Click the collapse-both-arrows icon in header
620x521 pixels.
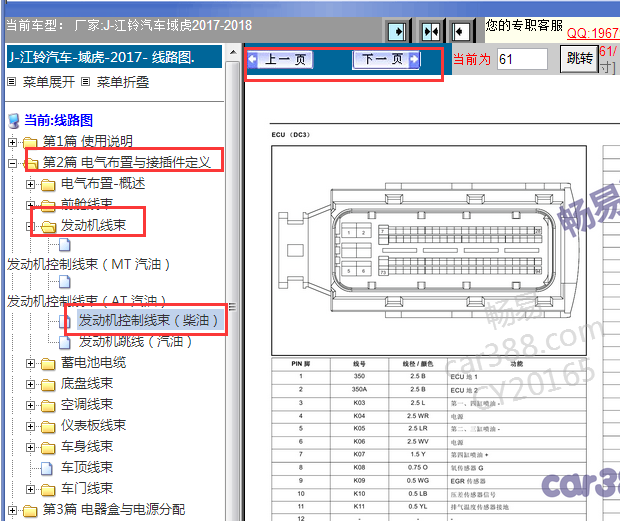430,31
